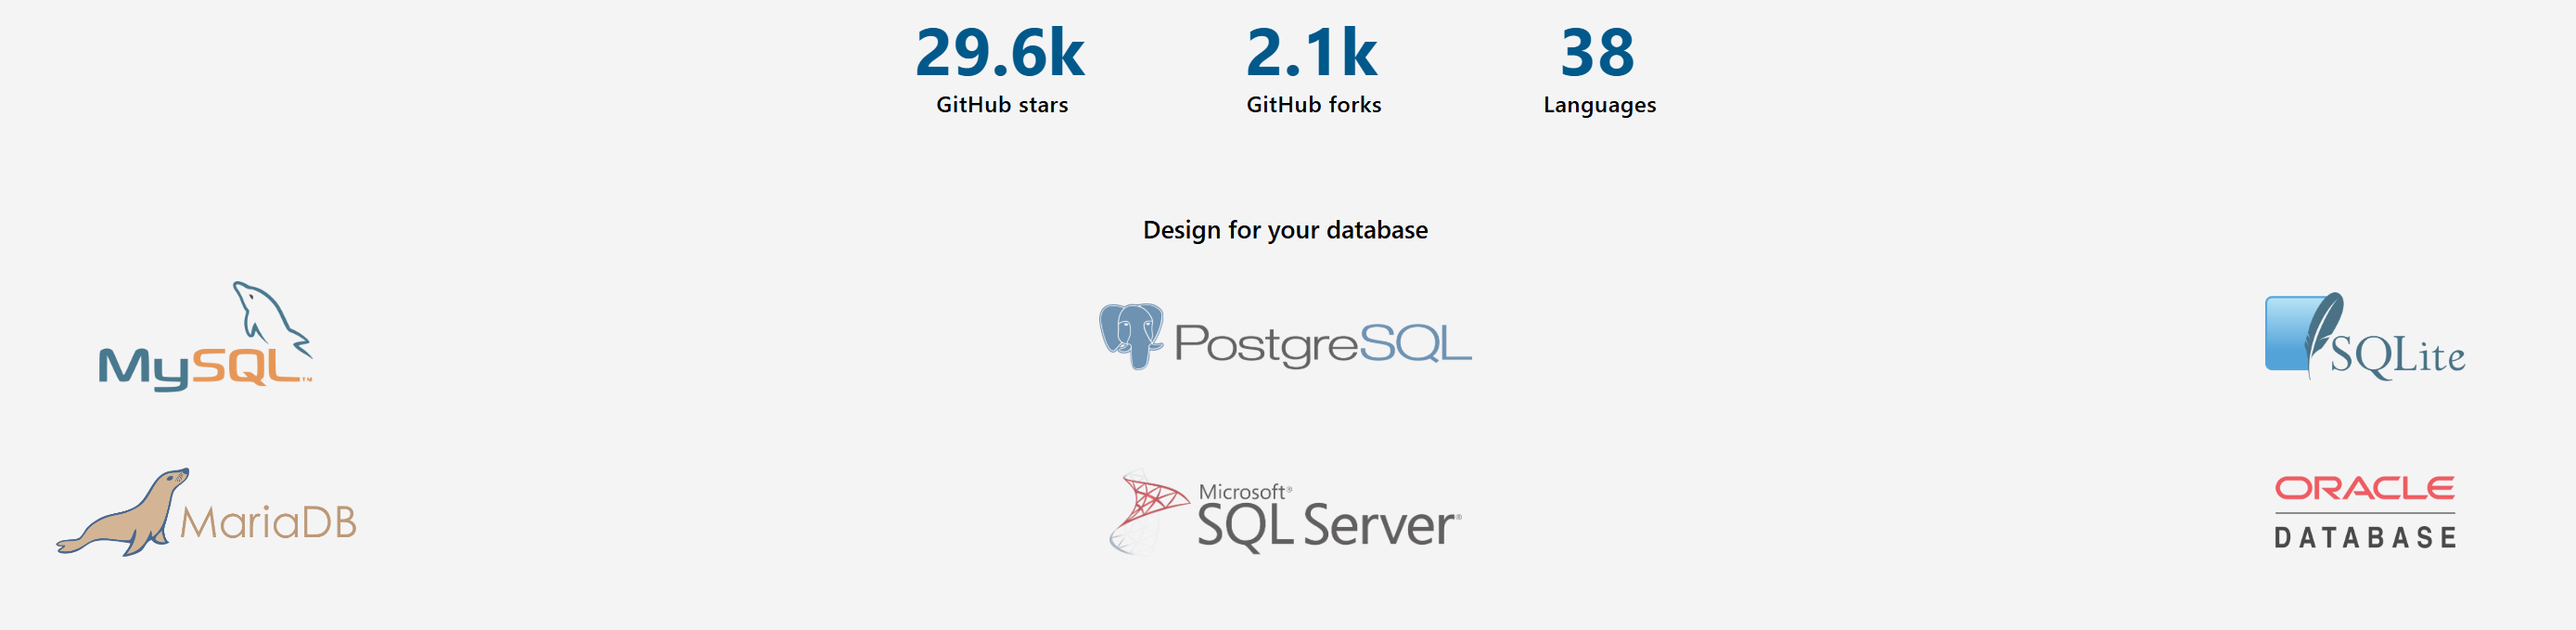Click the SQL Server wordmark

click(1328, 526)
